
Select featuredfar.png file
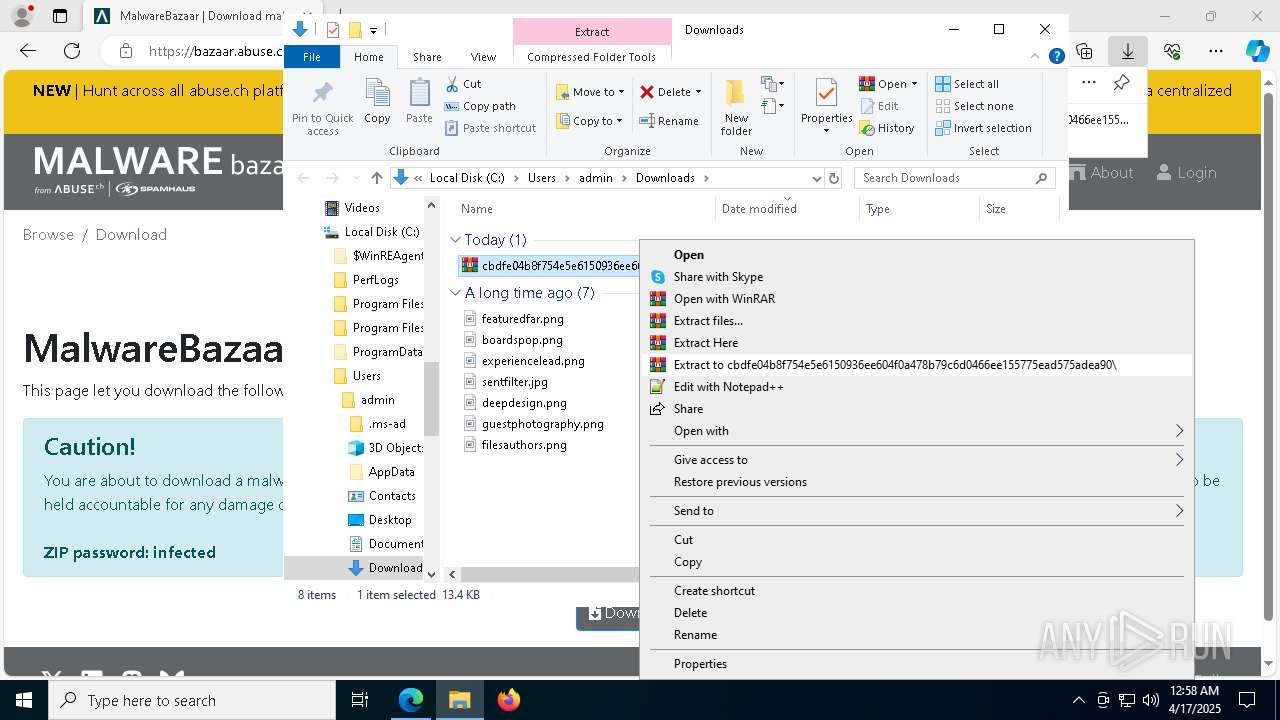click(522, 319)
